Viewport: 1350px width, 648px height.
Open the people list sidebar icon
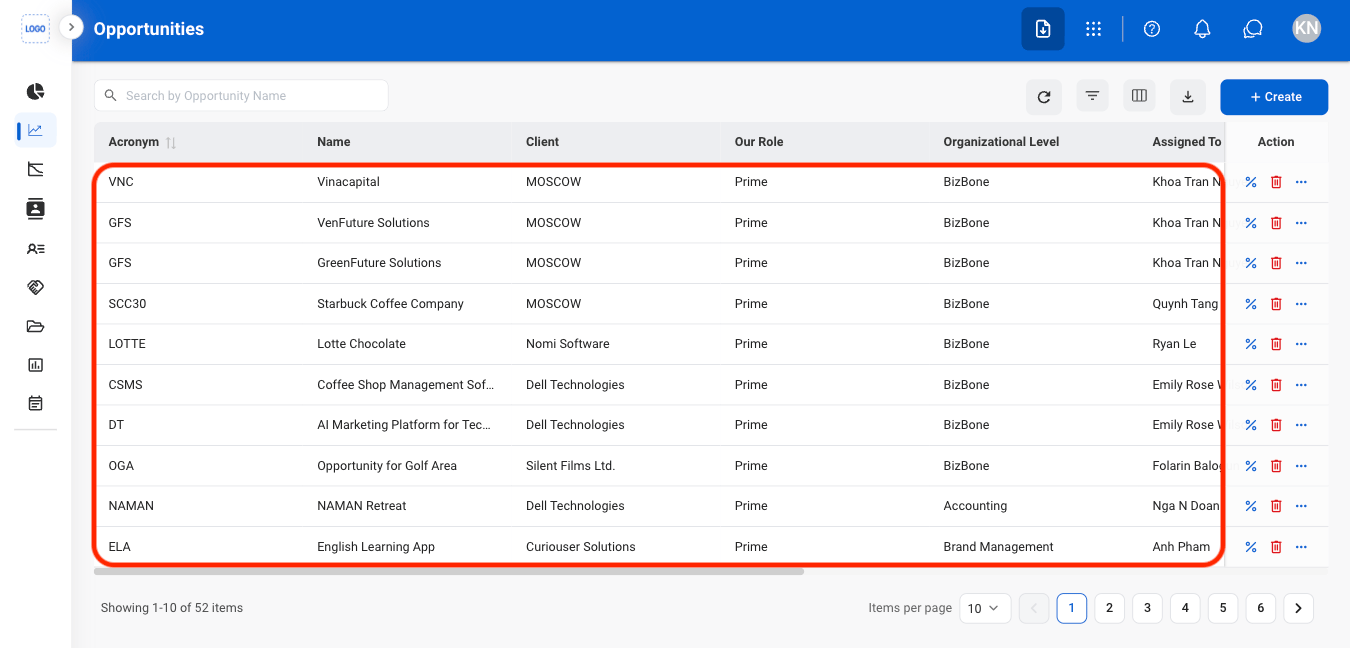tap(36, 249)
